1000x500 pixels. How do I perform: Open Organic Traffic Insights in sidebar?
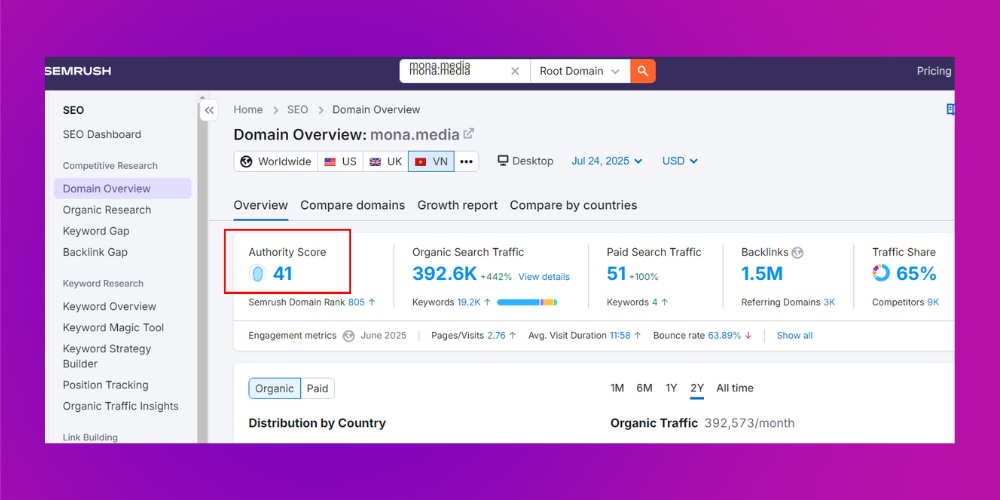pyautogui.click(x=121, y=406)
